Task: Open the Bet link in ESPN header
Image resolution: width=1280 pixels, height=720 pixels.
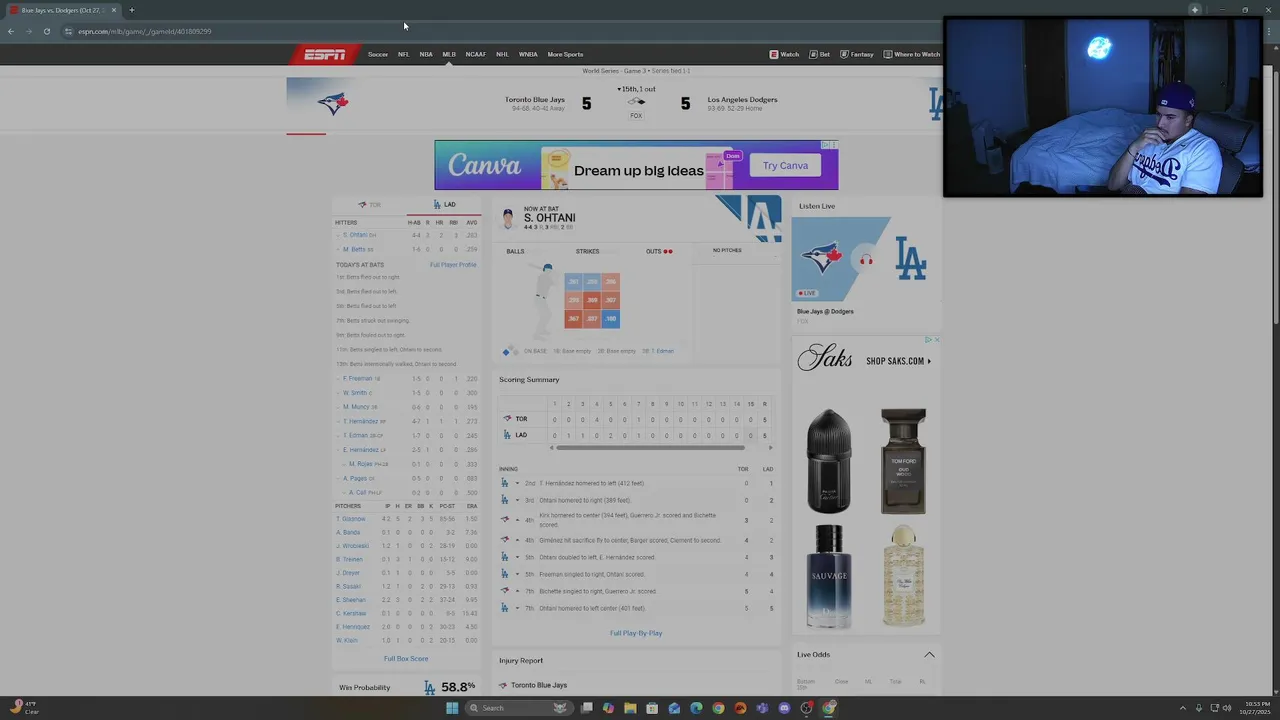Action: 820,54
